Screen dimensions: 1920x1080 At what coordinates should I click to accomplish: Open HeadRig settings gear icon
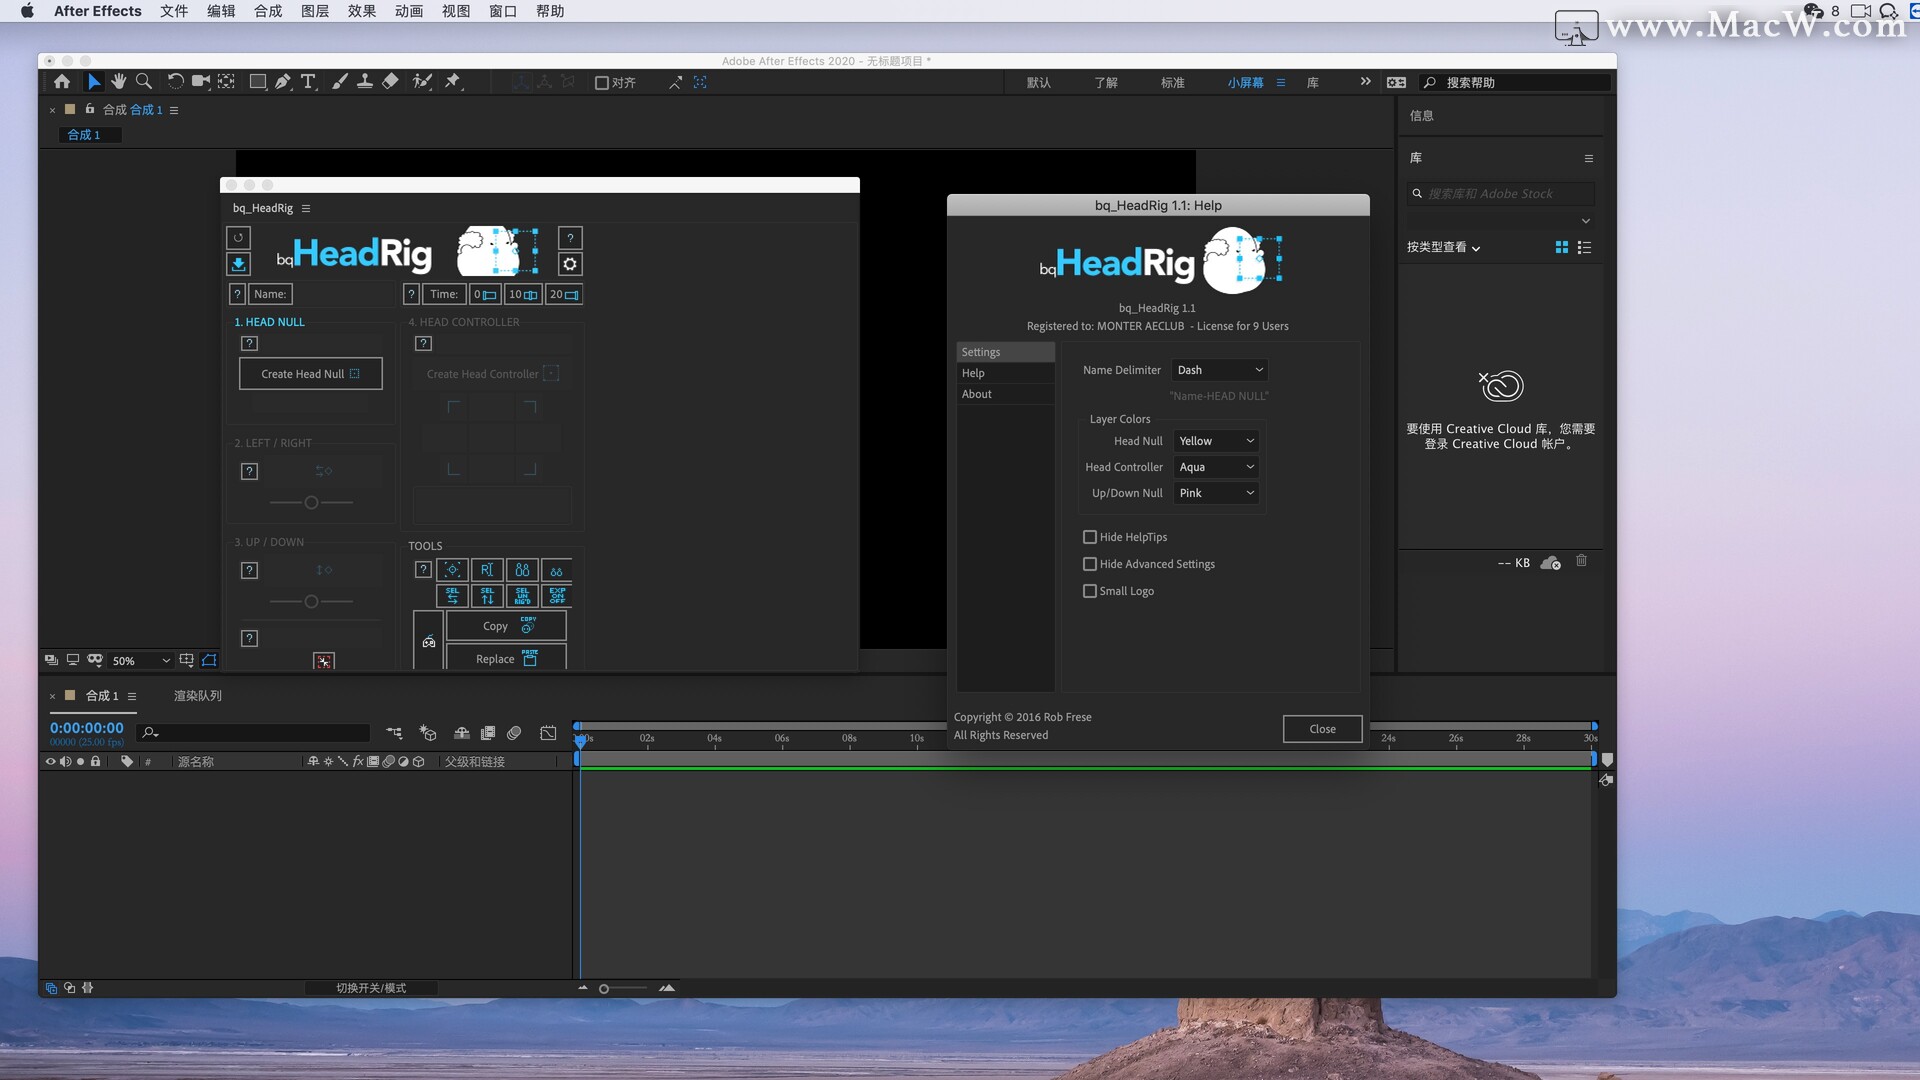[x=570, y=264]
